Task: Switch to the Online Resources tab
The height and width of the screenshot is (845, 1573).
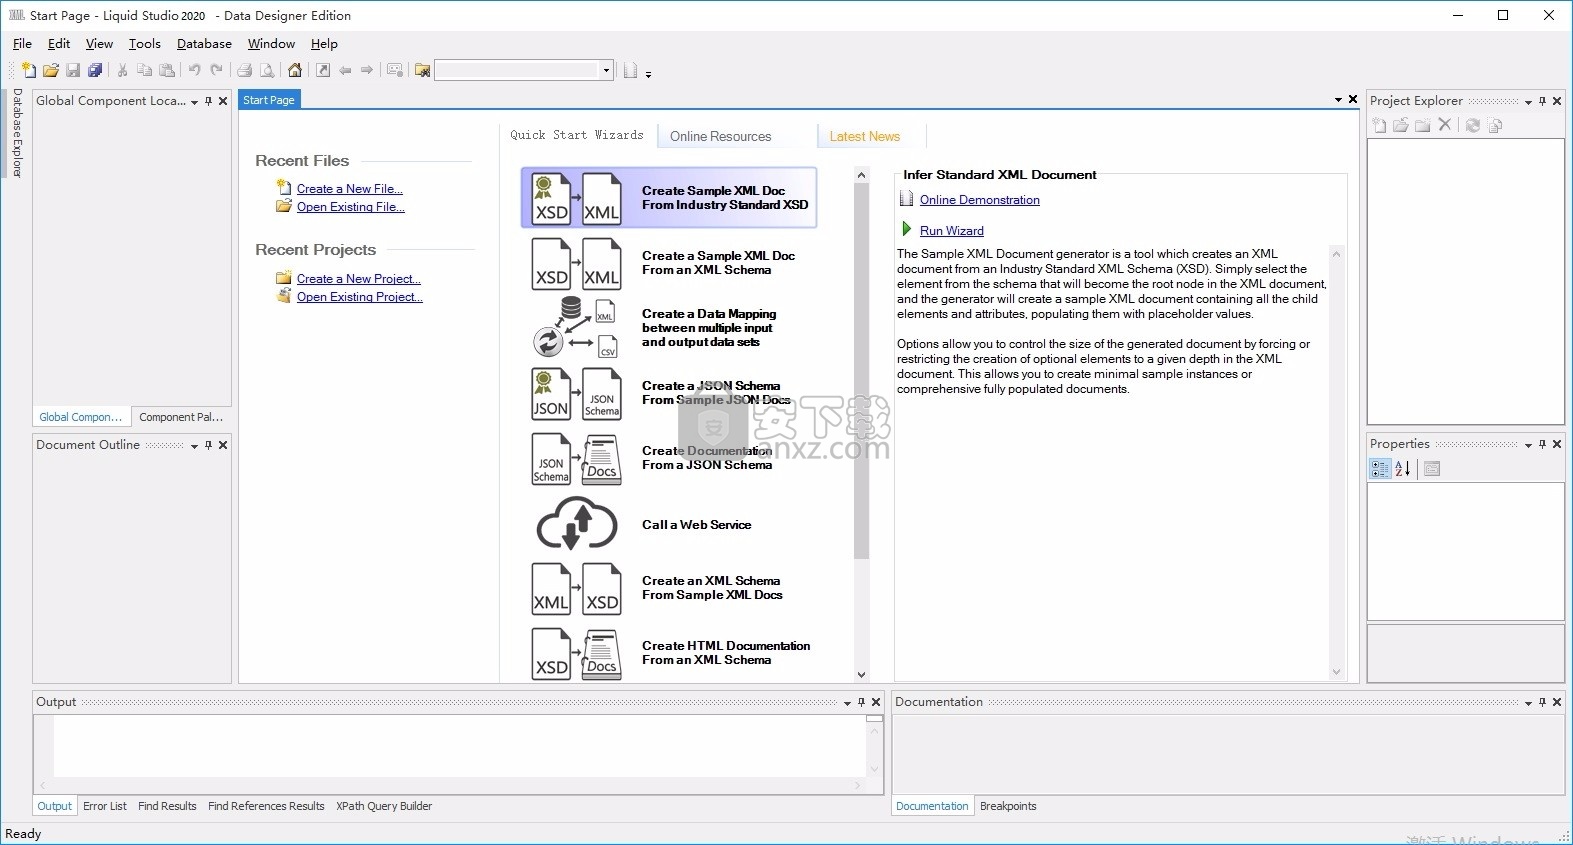Action: [720, 136]
